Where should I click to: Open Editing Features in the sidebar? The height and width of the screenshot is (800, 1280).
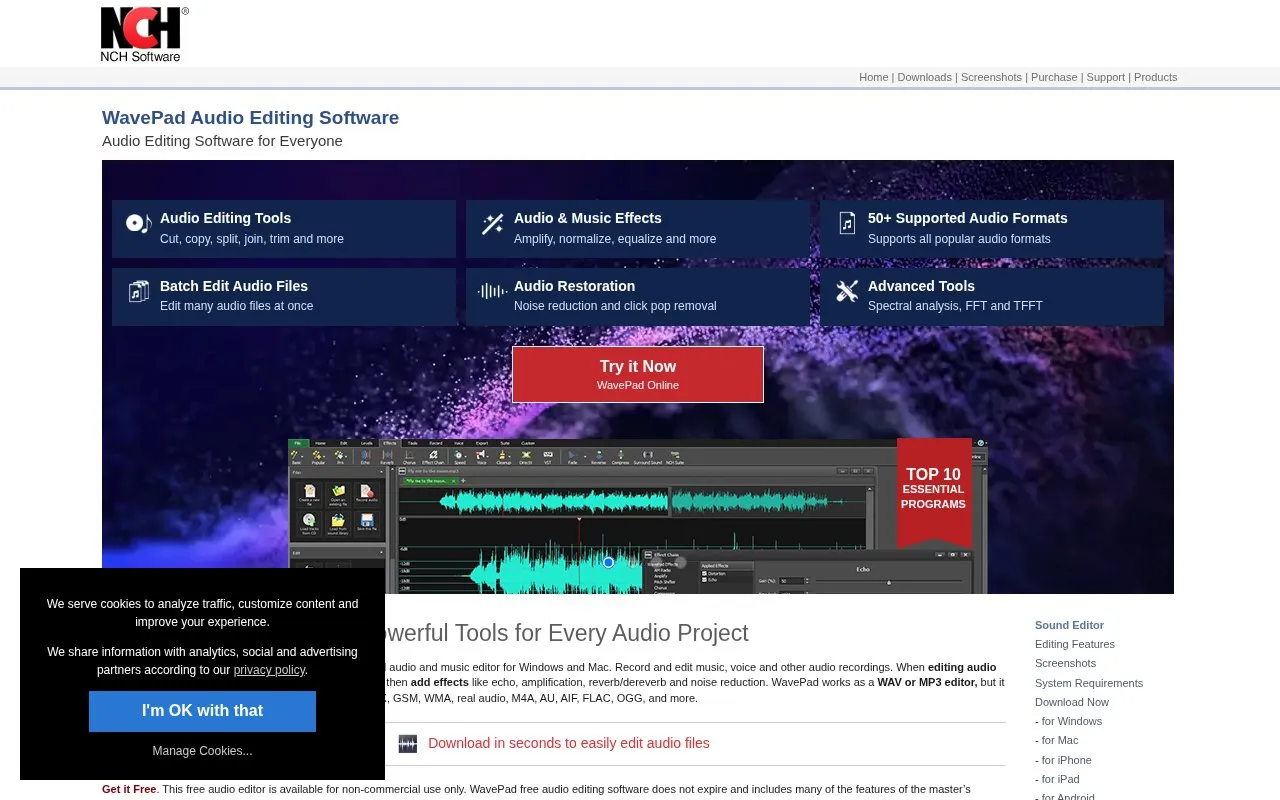[x=1075, y=644]
